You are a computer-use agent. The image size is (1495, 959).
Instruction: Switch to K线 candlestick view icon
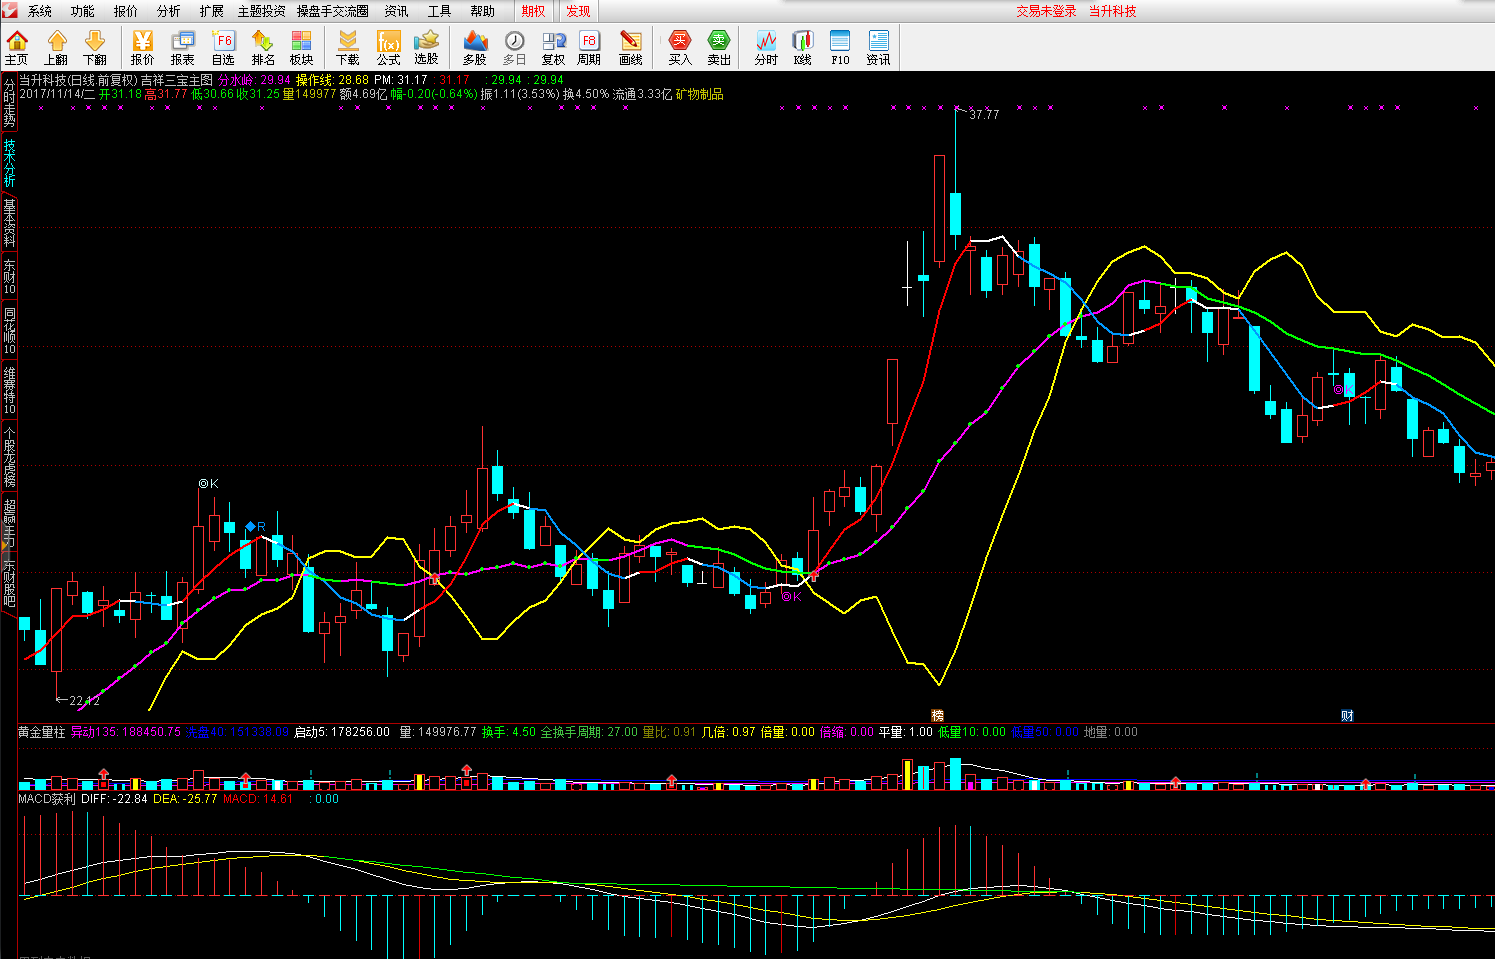(x=802, y=47)
